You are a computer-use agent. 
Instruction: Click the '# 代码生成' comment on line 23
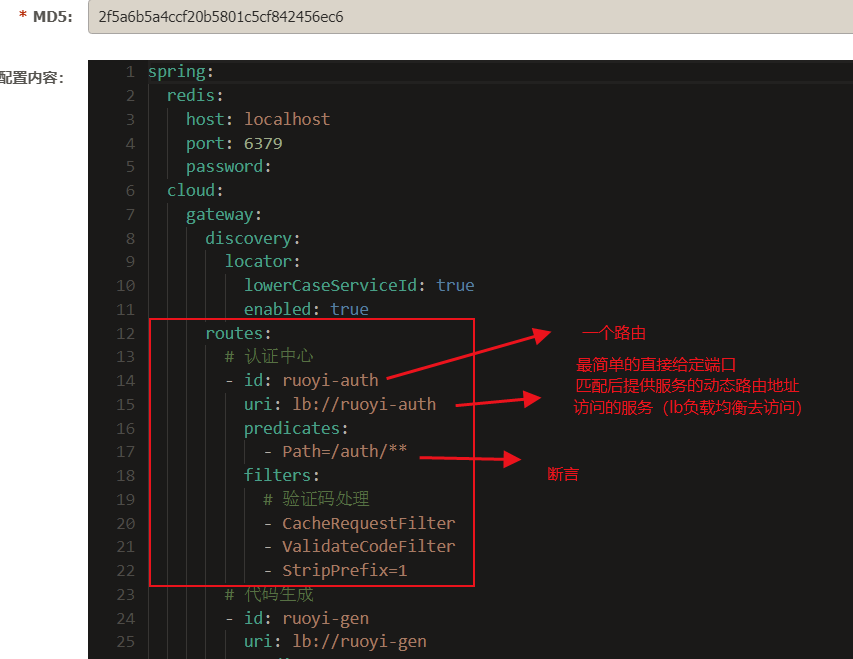[x=269, y=594]
